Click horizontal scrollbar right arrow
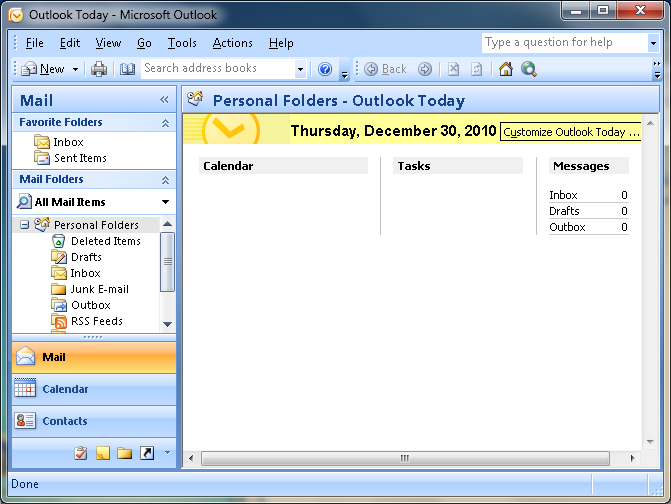671x504 pixels. [x=632, y=458]
